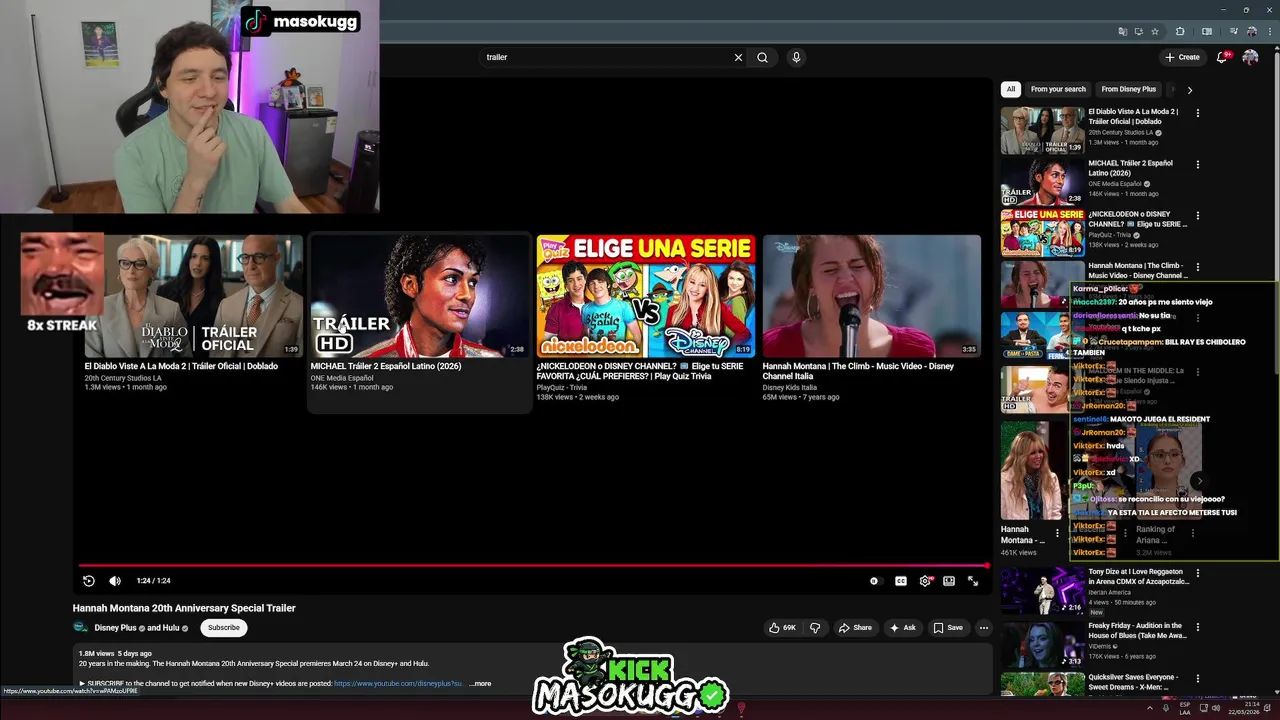
Task: Open options for sidebar 'Nickelodeon o Disney' video
Action: tap(1197, 216)
